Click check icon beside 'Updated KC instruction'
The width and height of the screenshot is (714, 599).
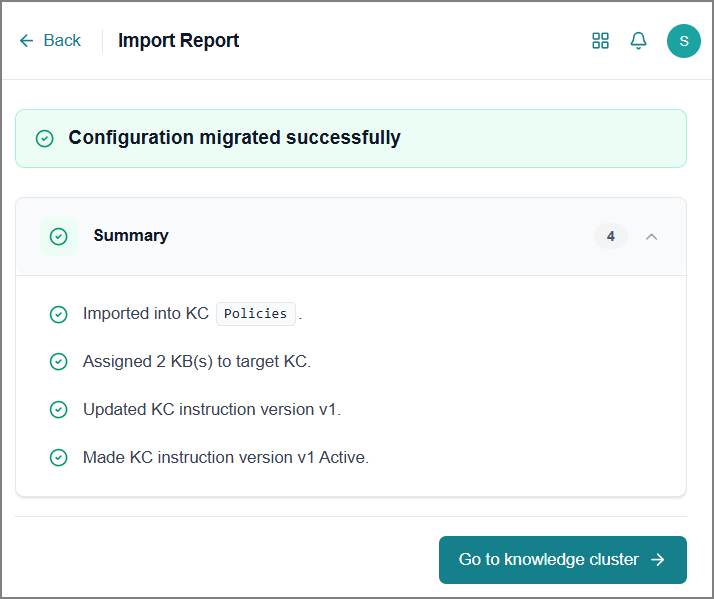[59, 410]
